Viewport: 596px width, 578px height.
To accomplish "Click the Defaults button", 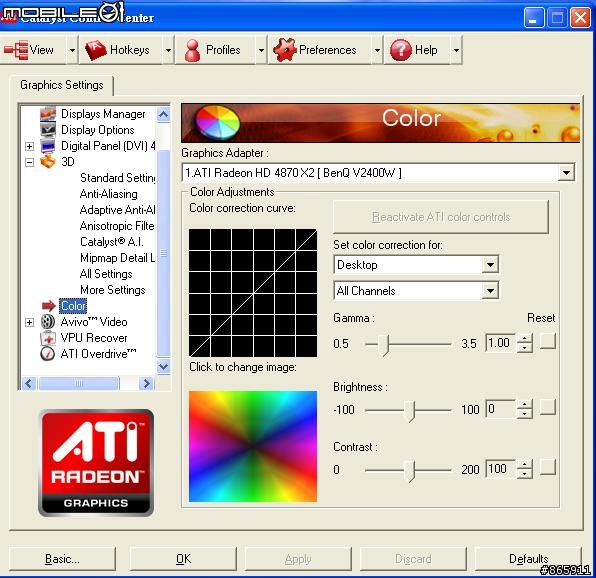I will (528, 559).
